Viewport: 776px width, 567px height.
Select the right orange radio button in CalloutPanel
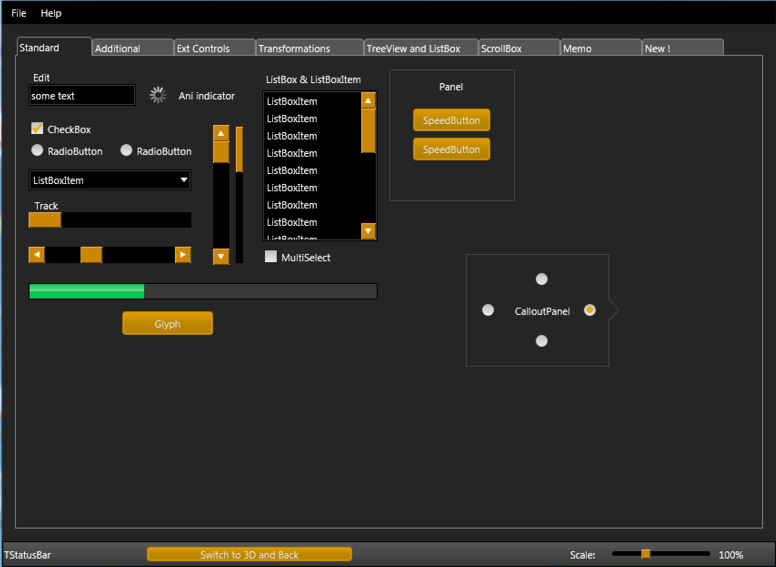pyautogui.click(x=589, y=310)
